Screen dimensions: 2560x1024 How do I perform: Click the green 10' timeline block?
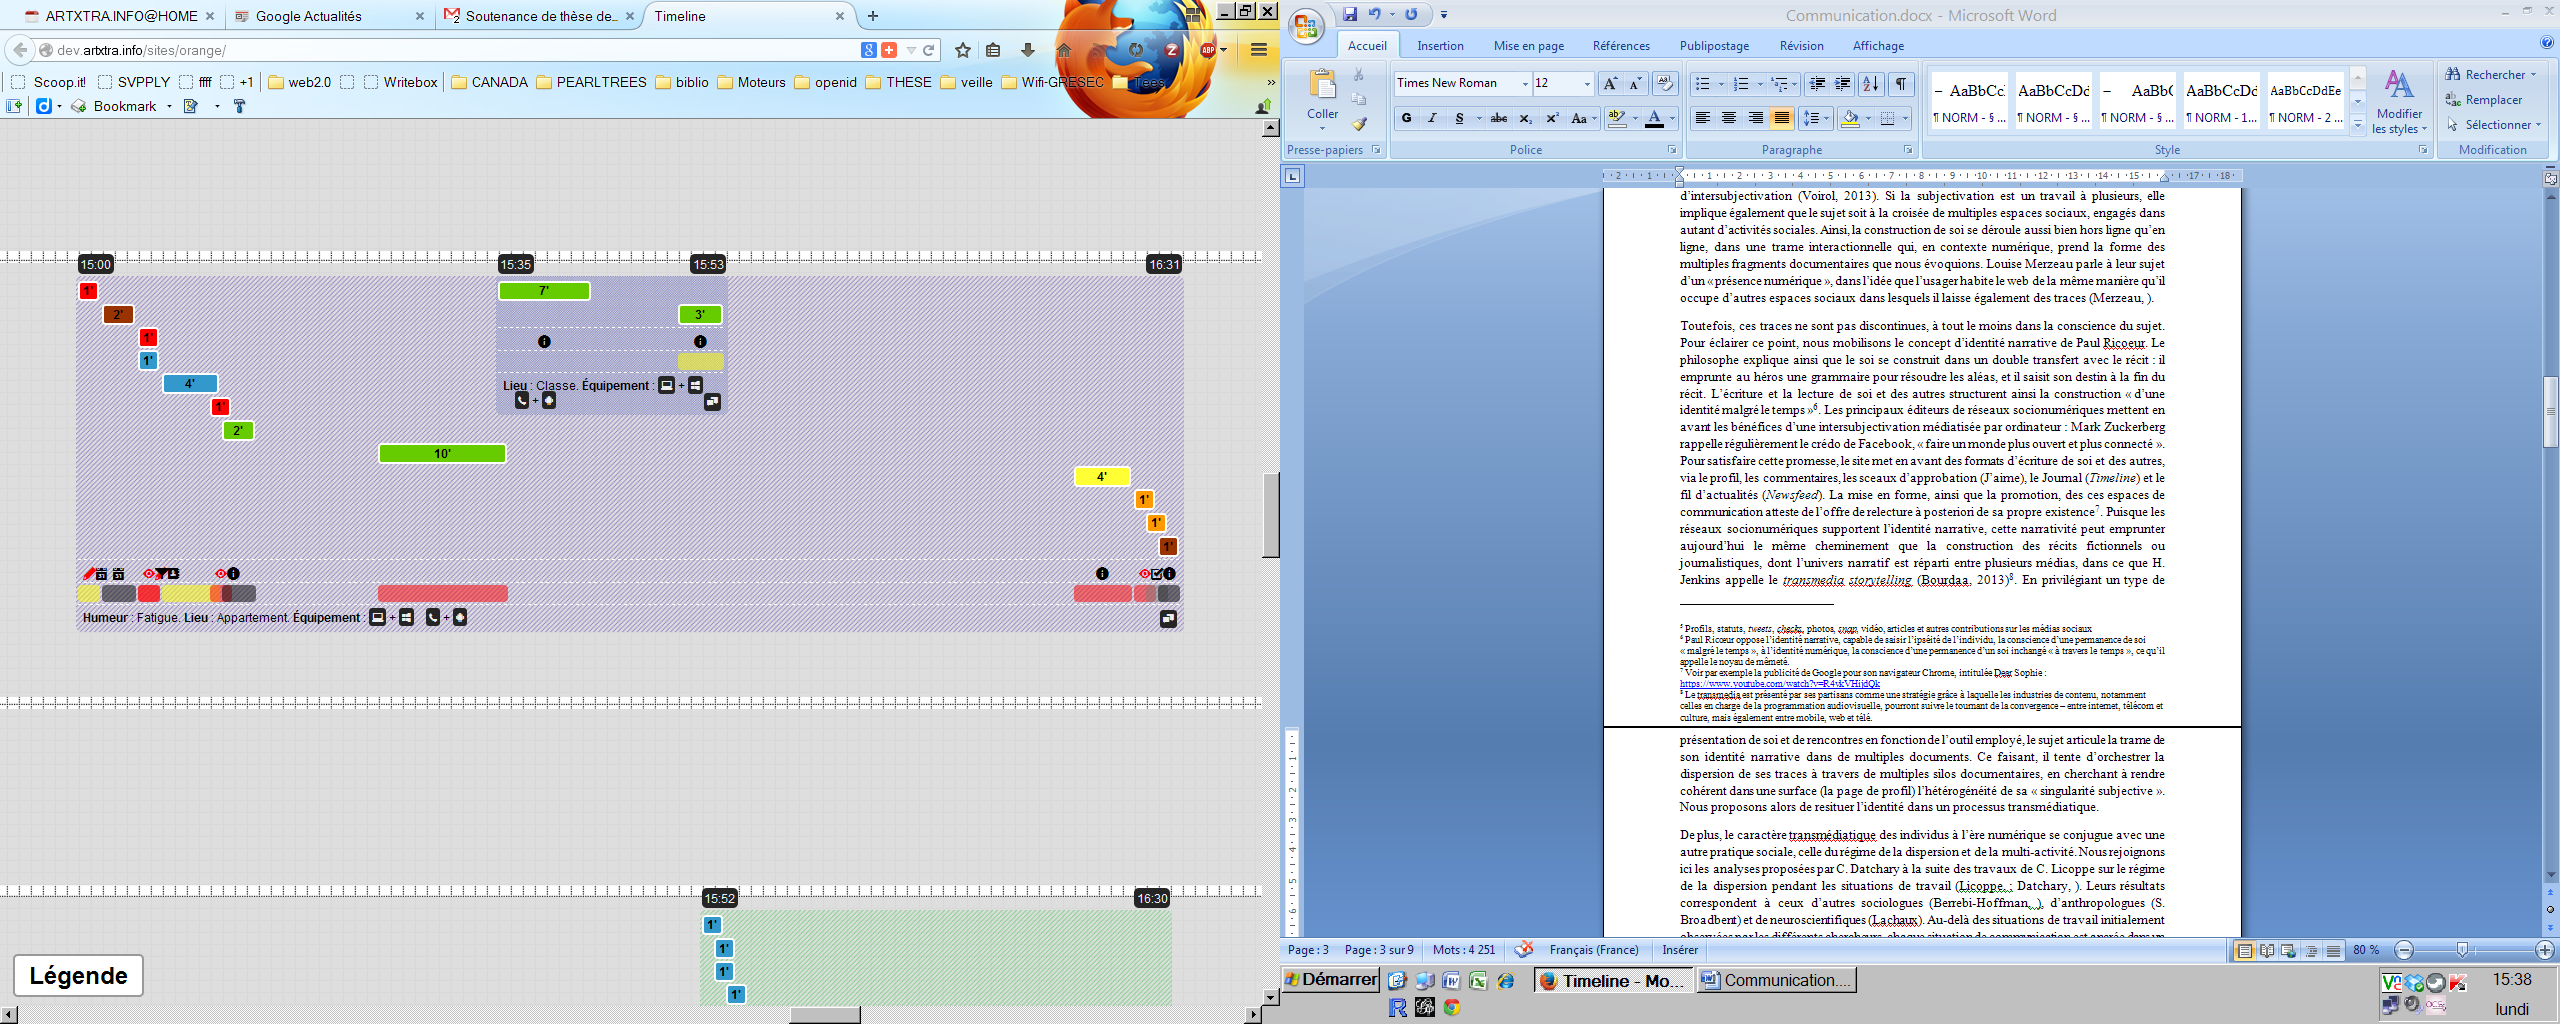click(x=442, y=454)
